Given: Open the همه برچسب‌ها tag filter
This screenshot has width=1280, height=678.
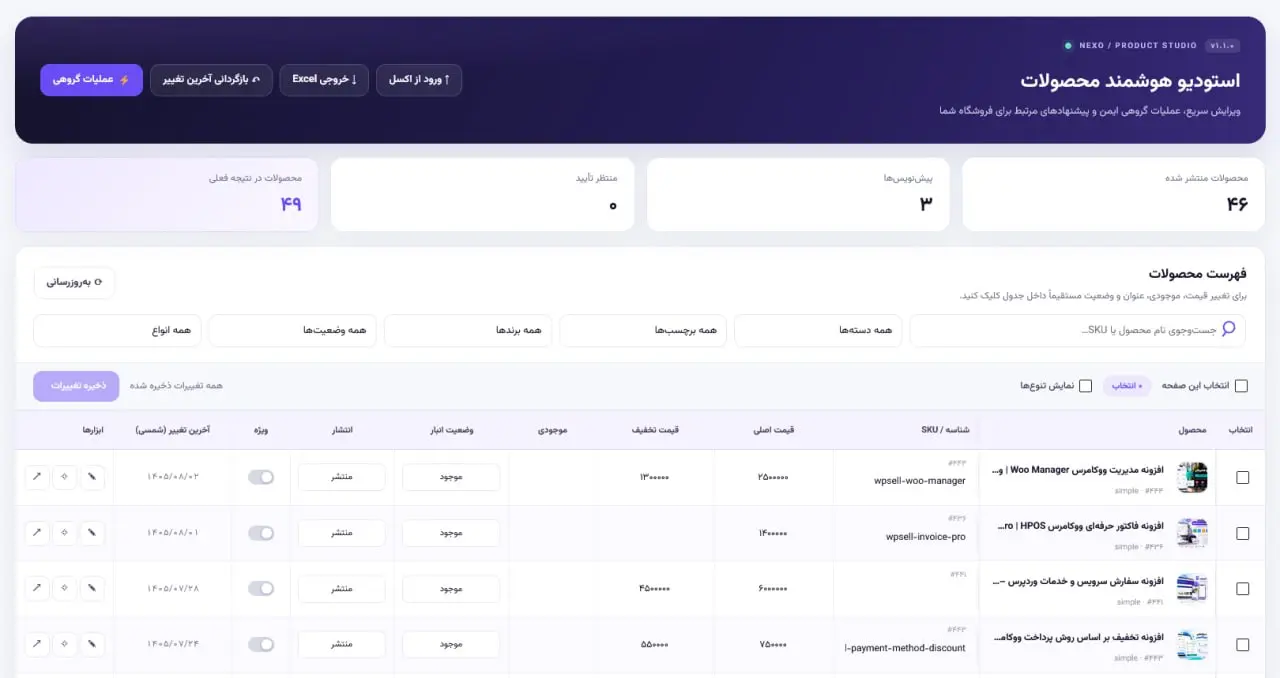Looking at the screenshot, I should coord(643,330).
